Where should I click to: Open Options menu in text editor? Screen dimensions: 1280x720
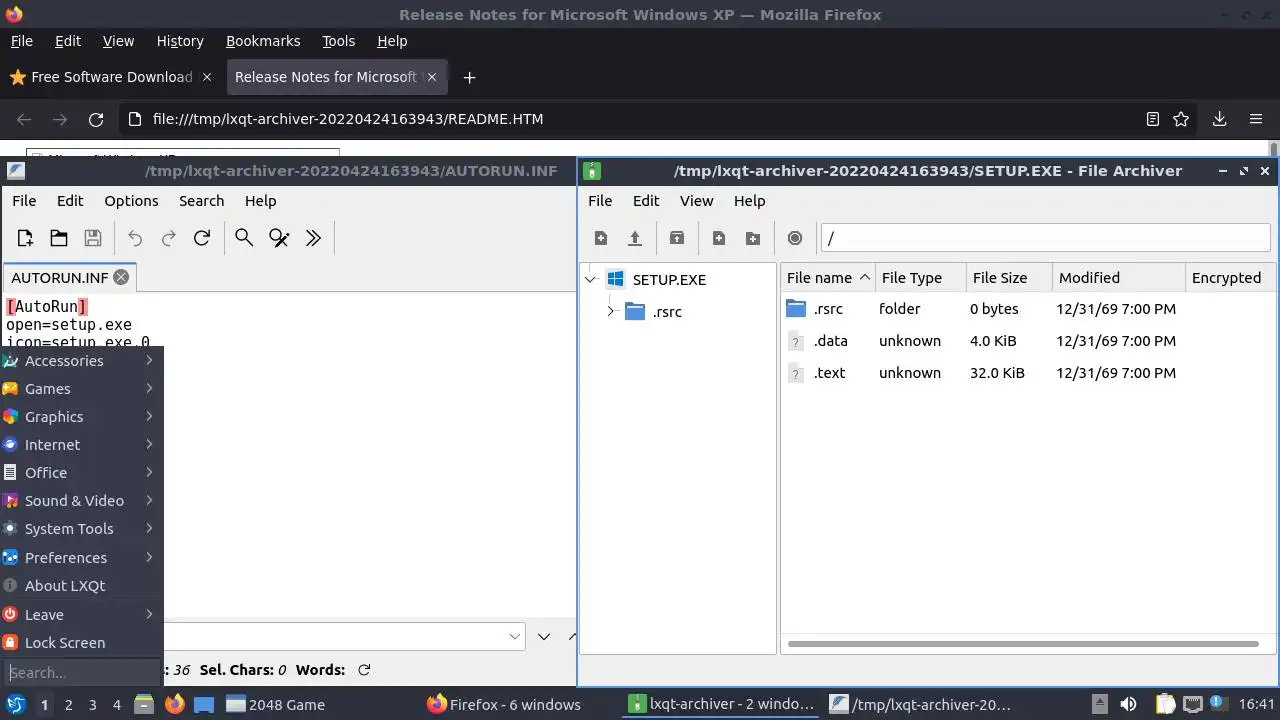[131, 200]
